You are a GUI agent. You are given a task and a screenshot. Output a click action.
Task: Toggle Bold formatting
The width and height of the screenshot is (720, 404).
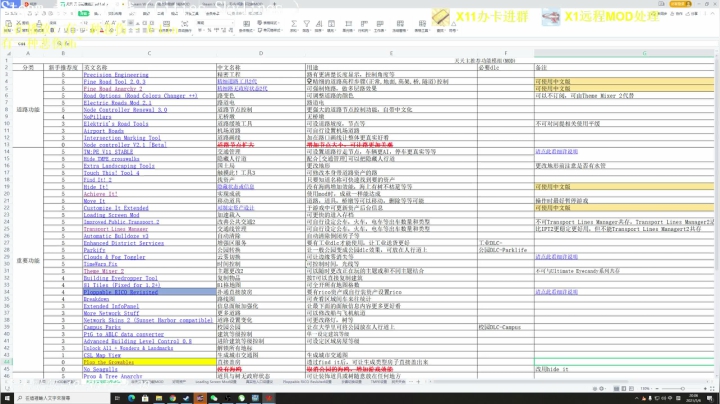52,30
